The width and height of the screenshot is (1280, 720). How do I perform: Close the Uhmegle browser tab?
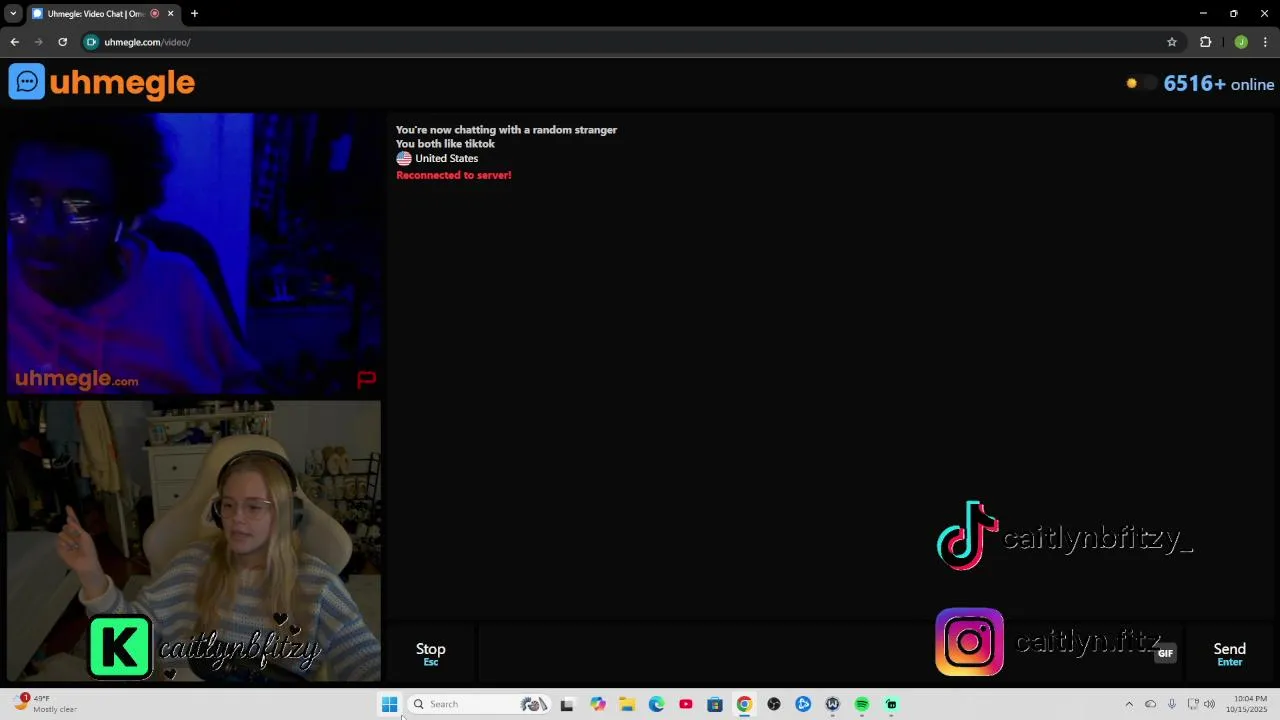[x=170, y=14]
